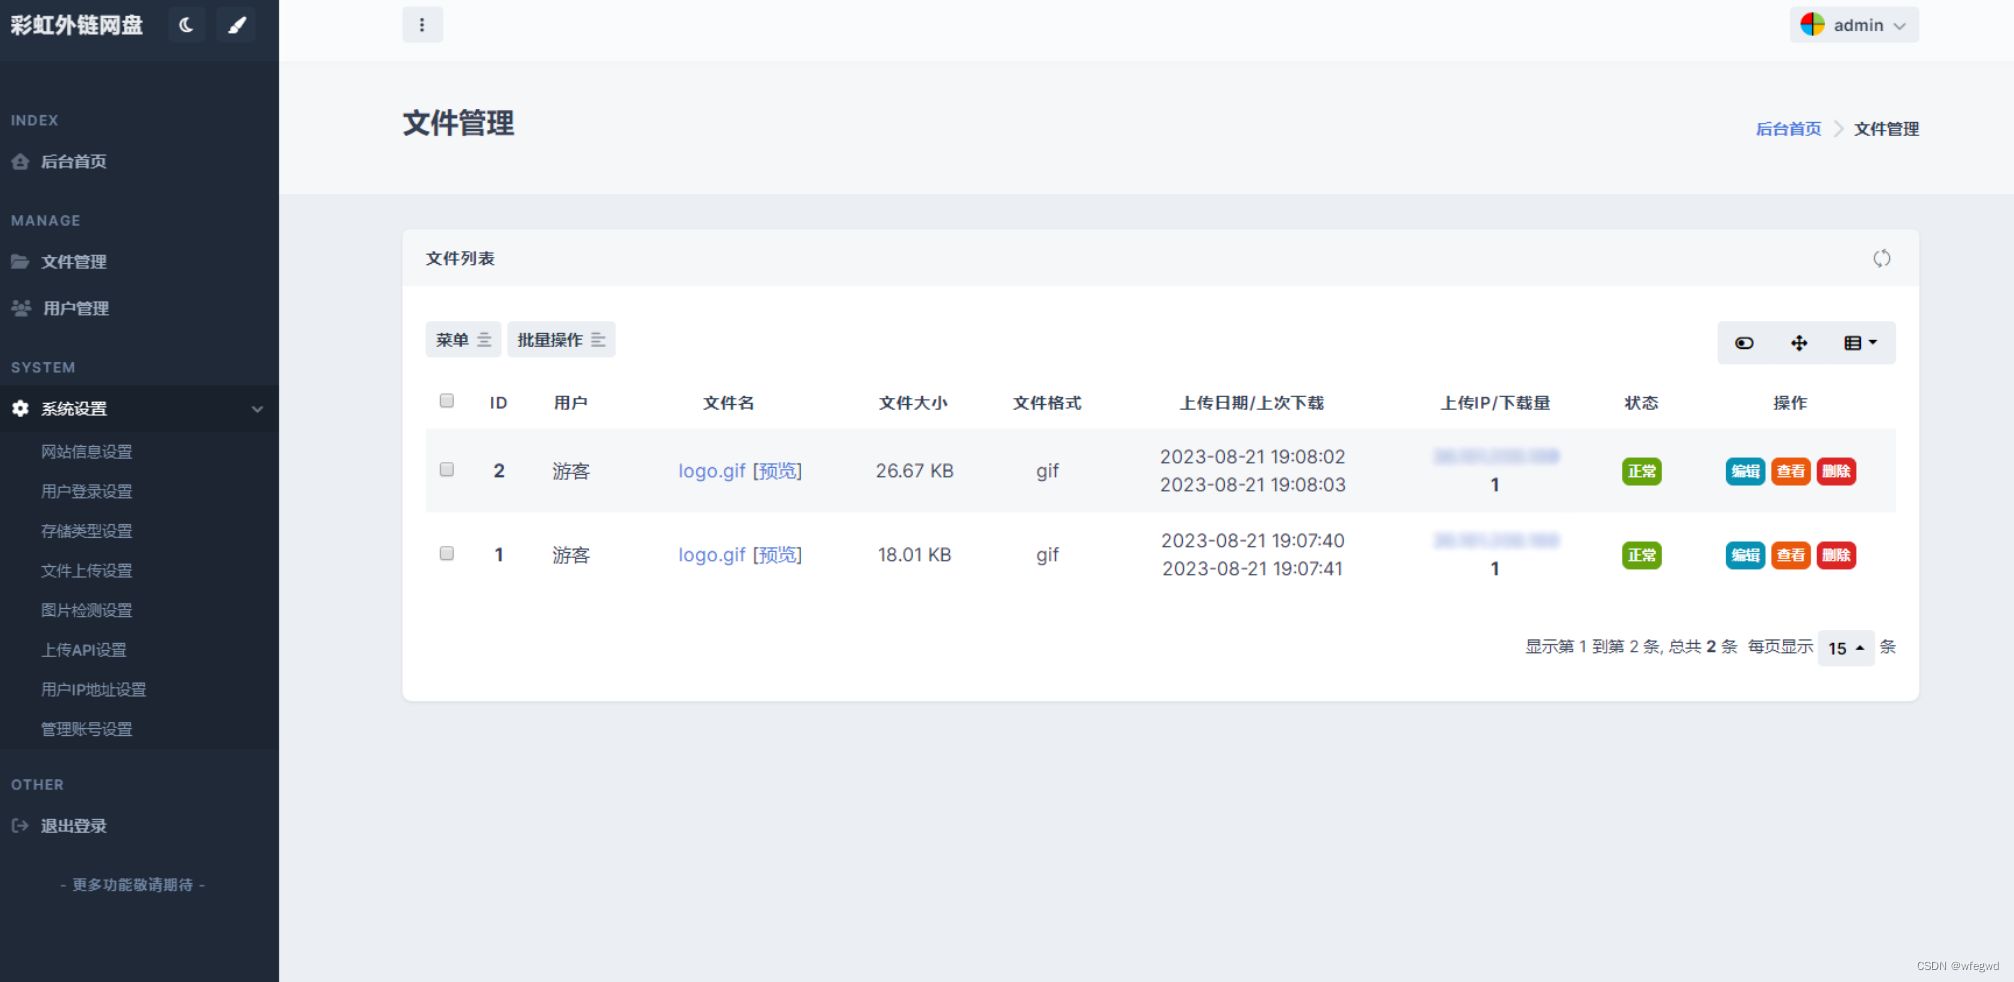
Task: Toggle dark mode moon icon
Action: (186, 25)
